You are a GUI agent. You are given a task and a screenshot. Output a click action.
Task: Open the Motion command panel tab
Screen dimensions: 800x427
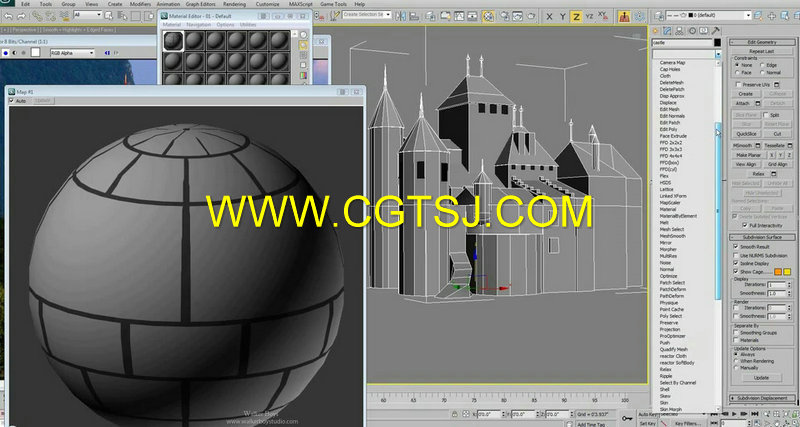tap(692, 31)
